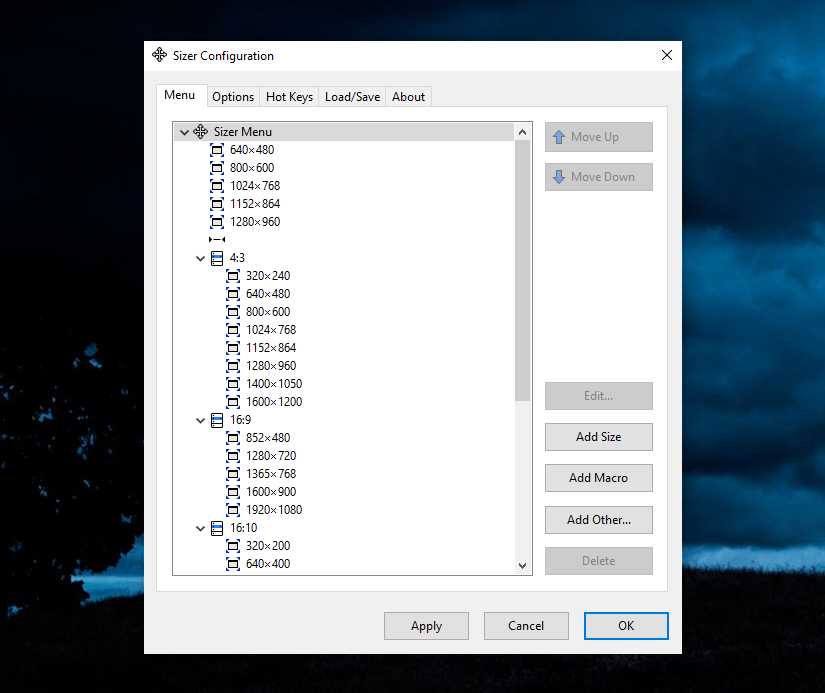This screenshot has width=825, height=693.
Task: Select the separator item below top-level 1280×960
Action: pos(217,239)
